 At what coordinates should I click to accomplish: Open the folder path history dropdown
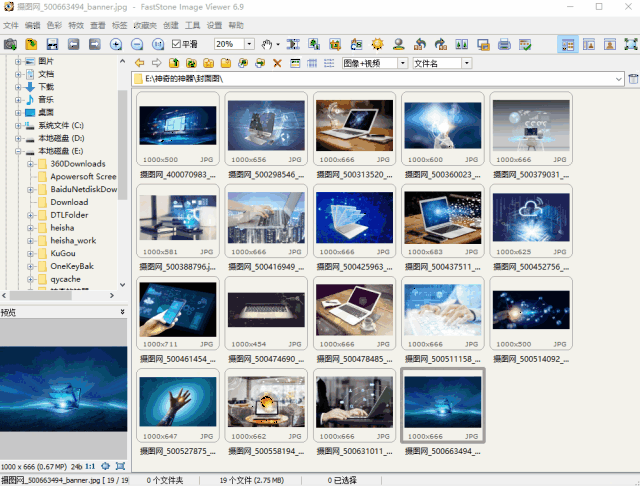[619, 79]
